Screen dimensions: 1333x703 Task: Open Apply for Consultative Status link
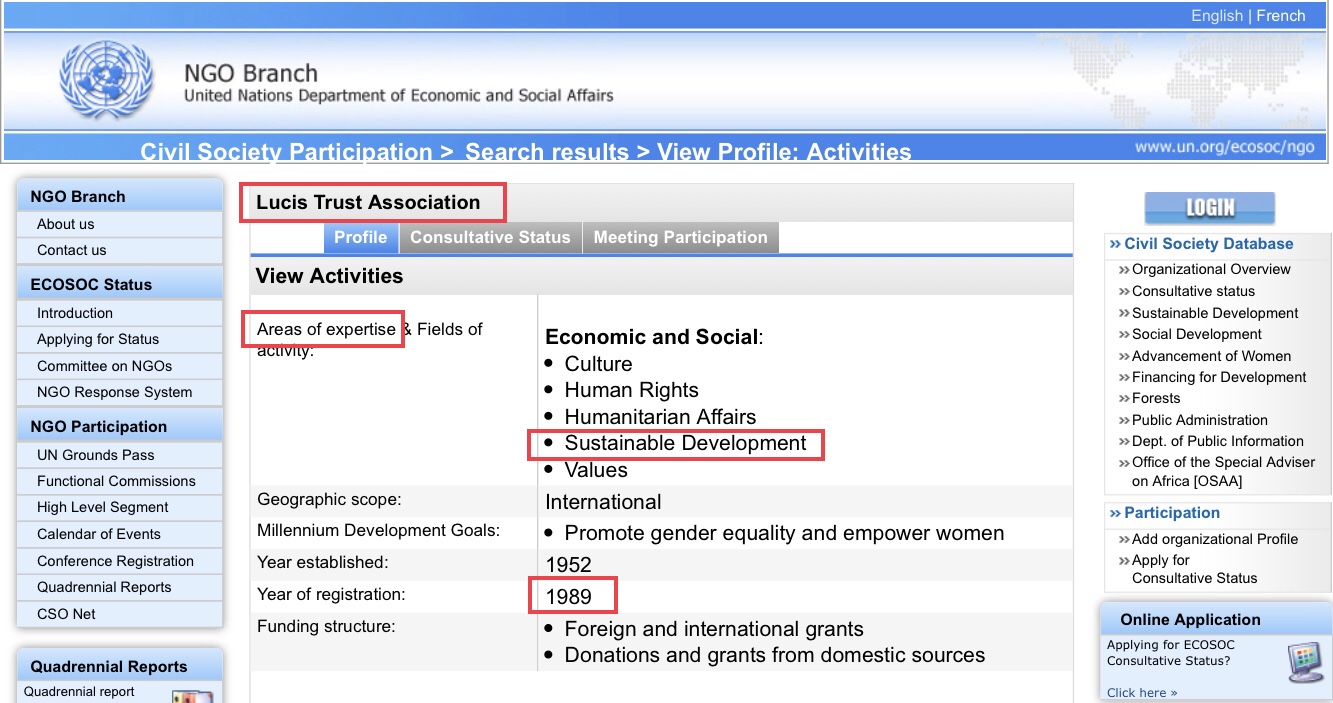pos(1194,569)
